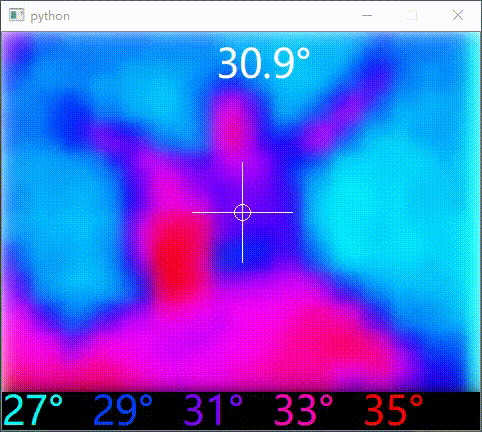Select the 27° cyan legend label
Screen dimensions: 482x432
tap(34, 410)
